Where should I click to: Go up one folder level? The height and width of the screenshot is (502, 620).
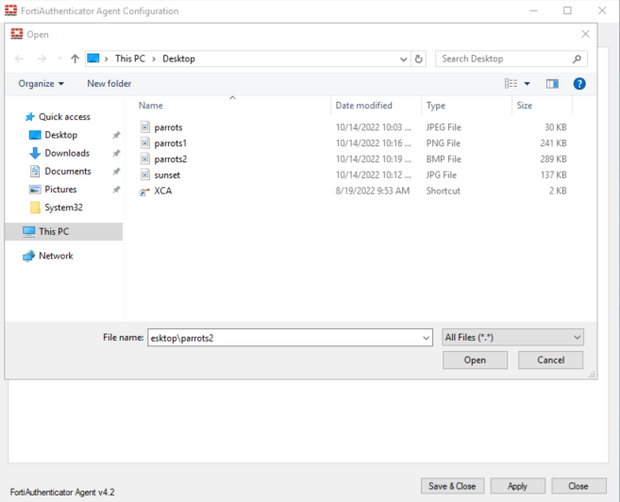(x=75, y=59)
